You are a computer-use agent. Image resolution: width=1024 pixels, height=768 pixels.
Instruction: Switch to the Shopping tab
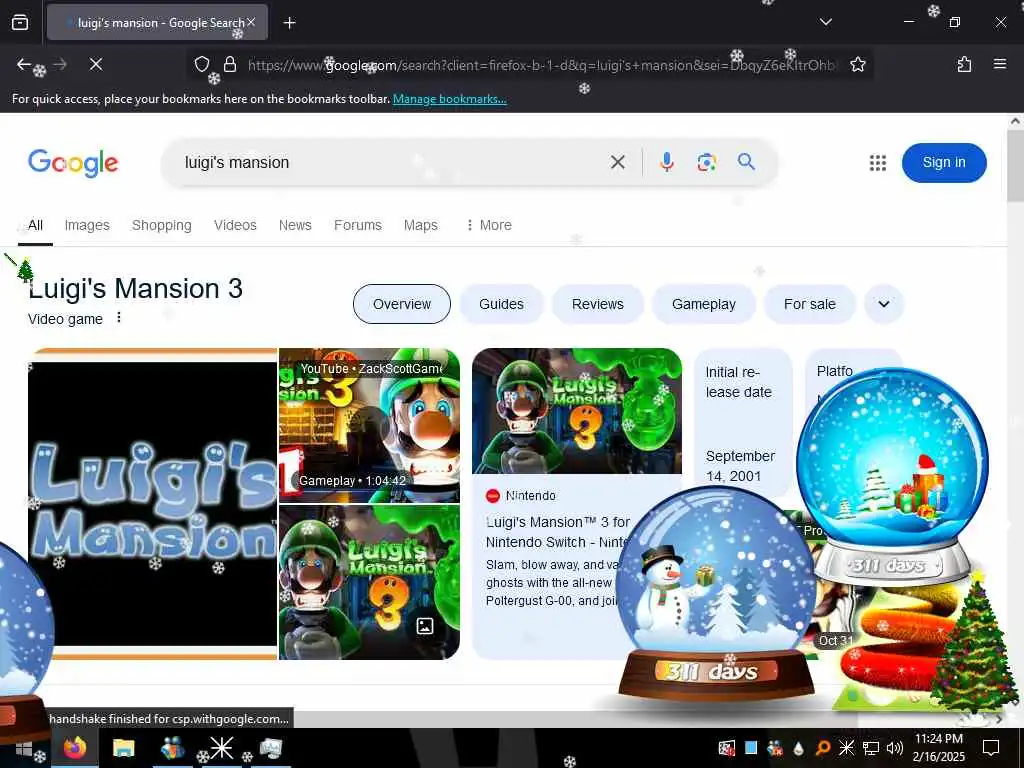point(161,225)
